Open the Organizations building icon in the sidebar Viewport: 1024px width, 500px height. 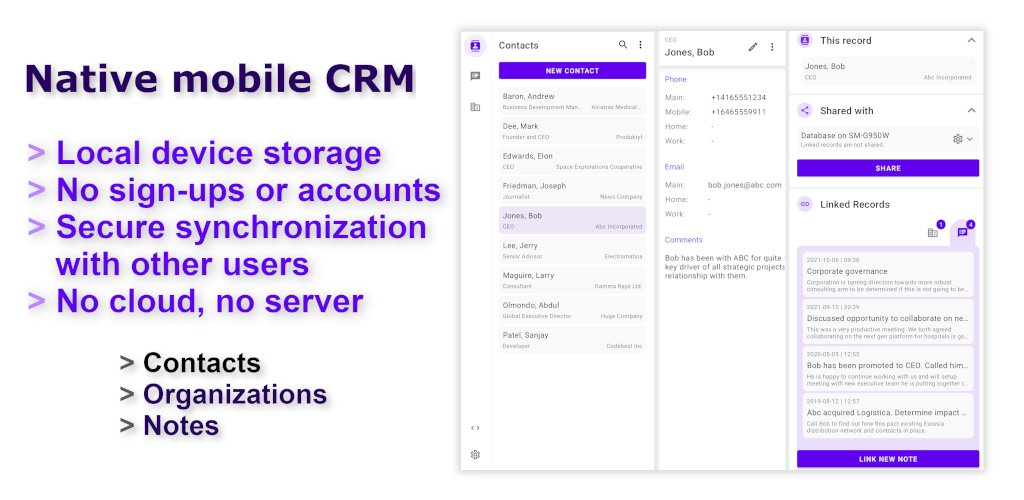(475, 107)
